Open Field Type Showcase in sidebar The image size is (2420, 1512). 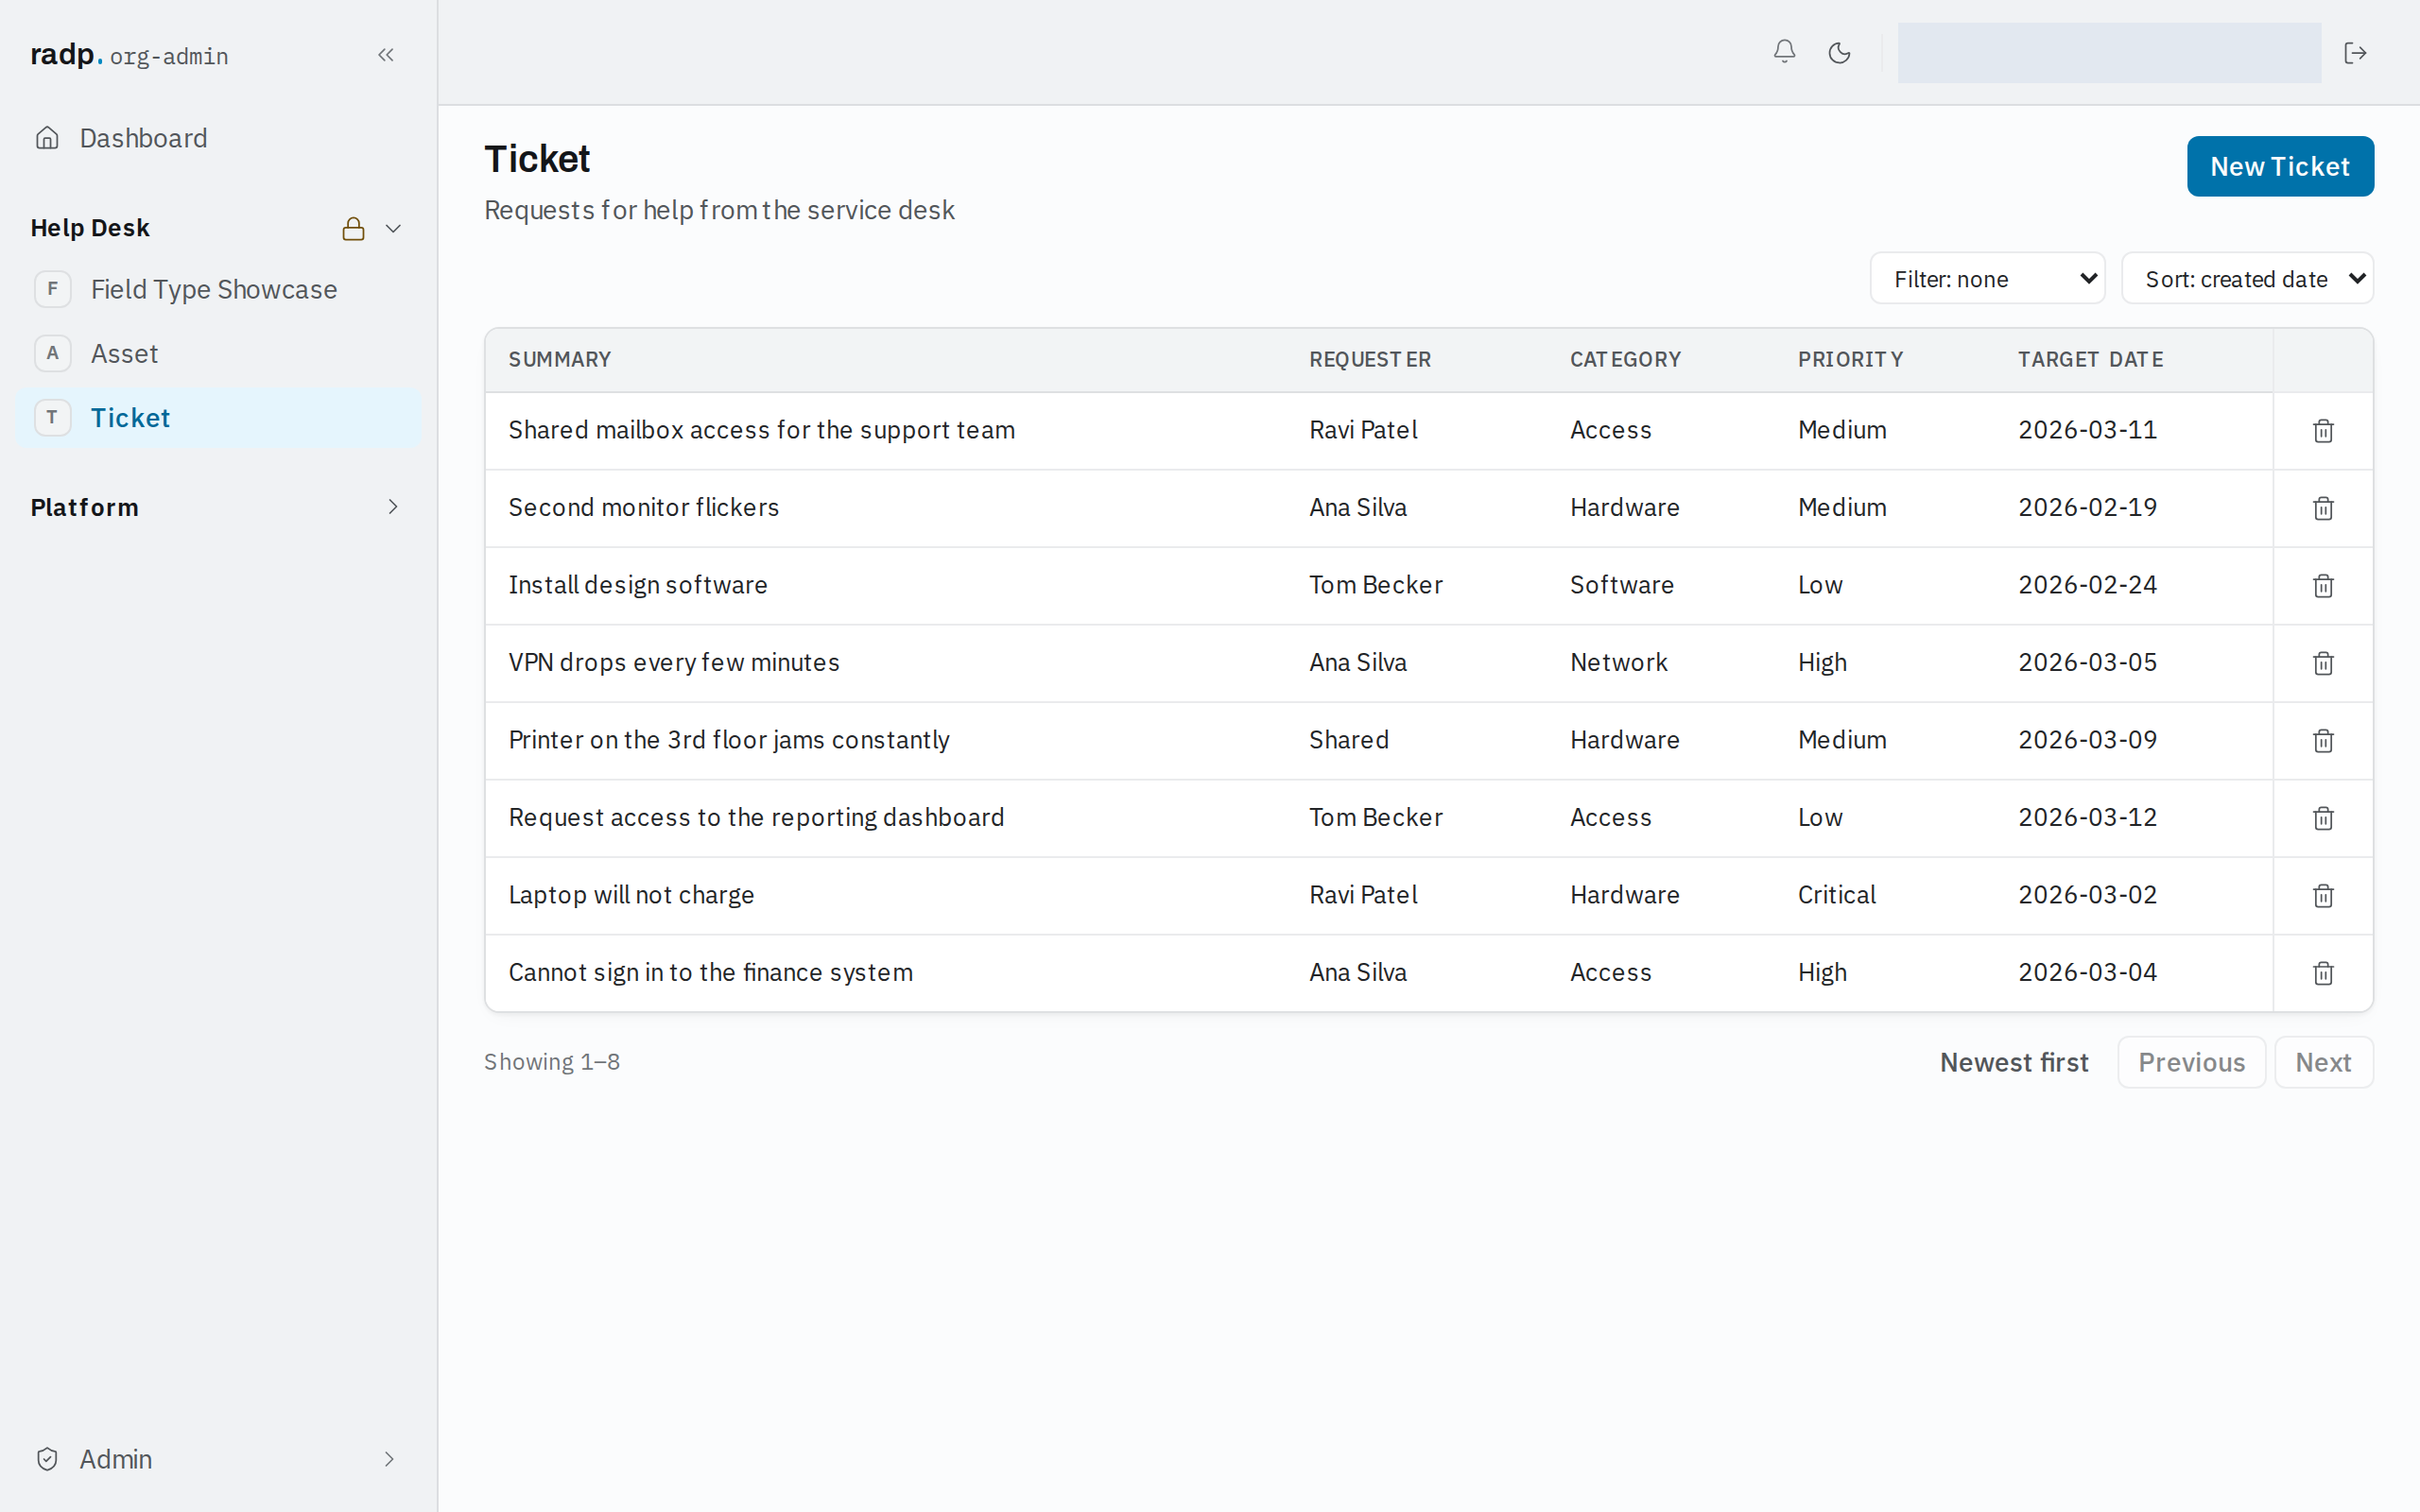point(217,289)
